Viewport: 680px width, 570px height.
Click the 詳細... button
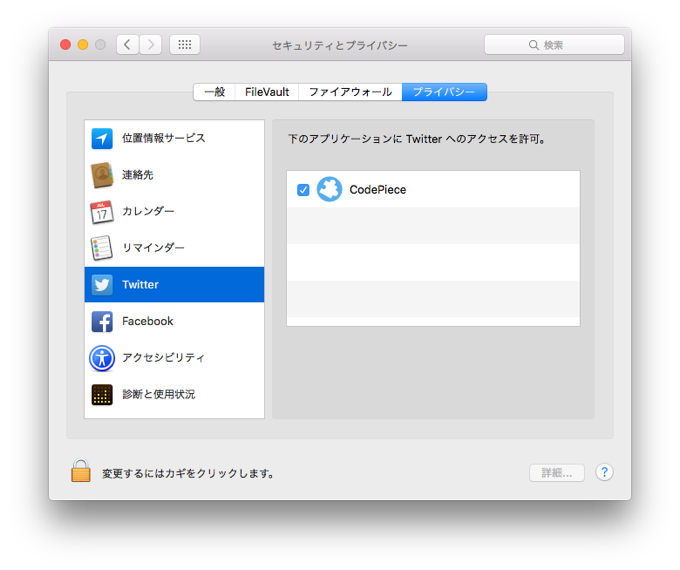click(x=557, y=473)
